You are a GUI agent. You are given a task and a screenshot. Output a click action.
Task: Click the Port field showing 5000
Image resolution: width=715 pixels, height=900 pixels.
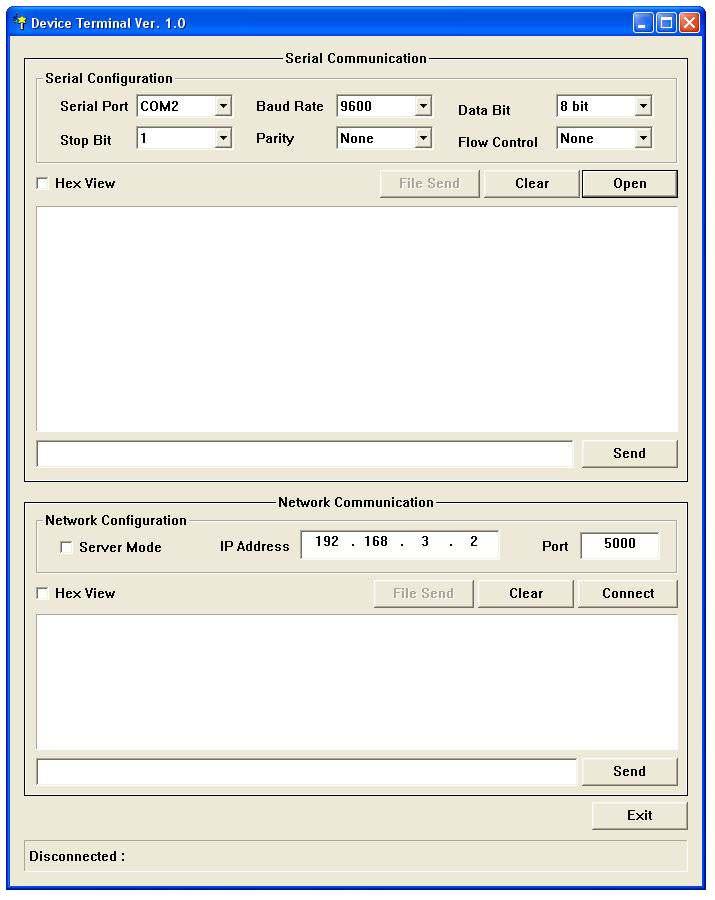(x=620, y=545)
